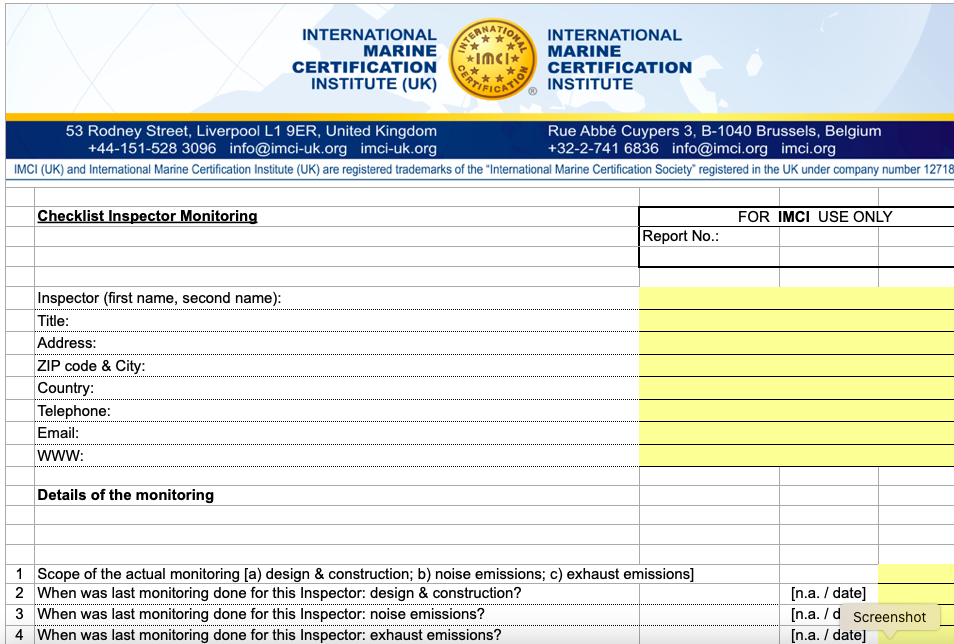Select the row 3 noise emissions question
Viewport: 954px width, 644px height.
tap(261, 614)
